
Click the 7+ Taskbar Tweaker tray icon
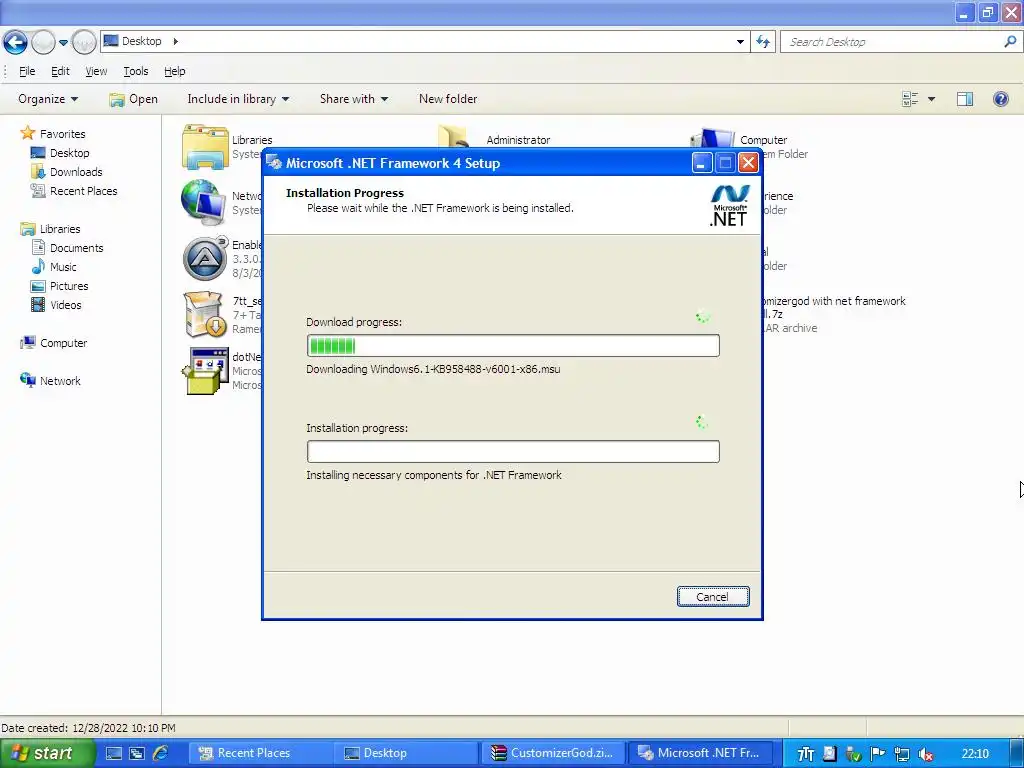[x=805, y=754]
